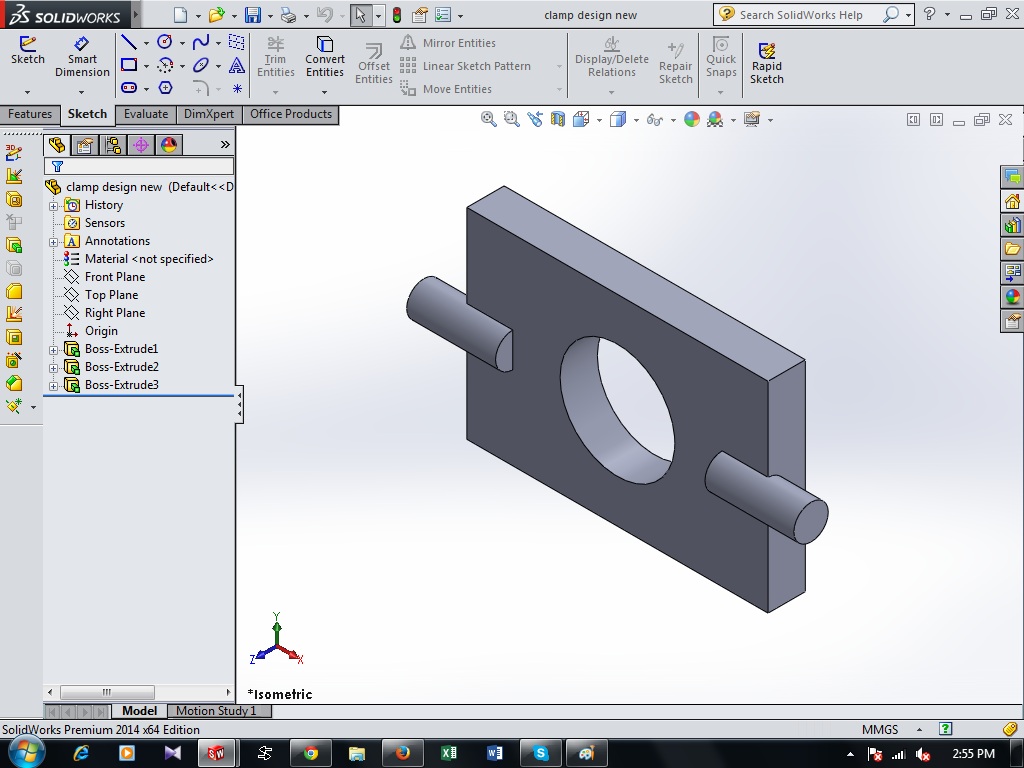Click the Trim Entities tool
This screenshot has width=1024, height=768.
[276, 57]
